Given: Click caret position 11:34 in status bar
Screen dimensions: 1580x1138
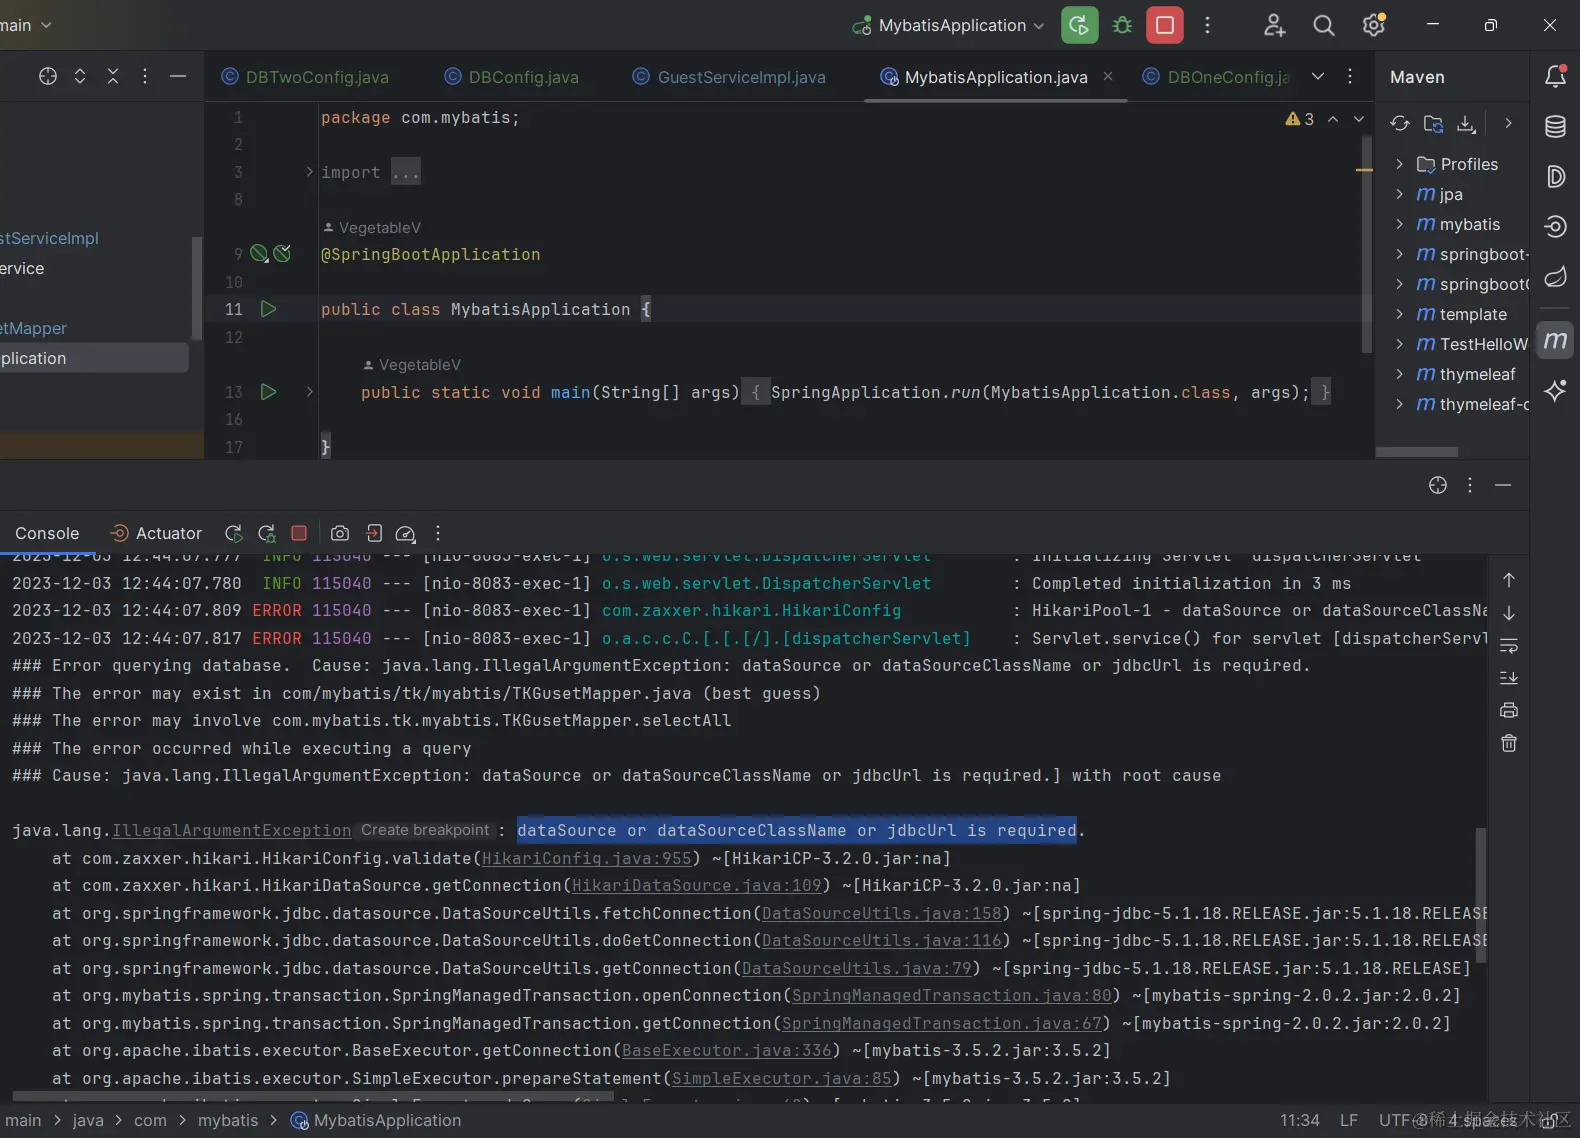Looking at the screenshot, I should tap(1300, 1120).
